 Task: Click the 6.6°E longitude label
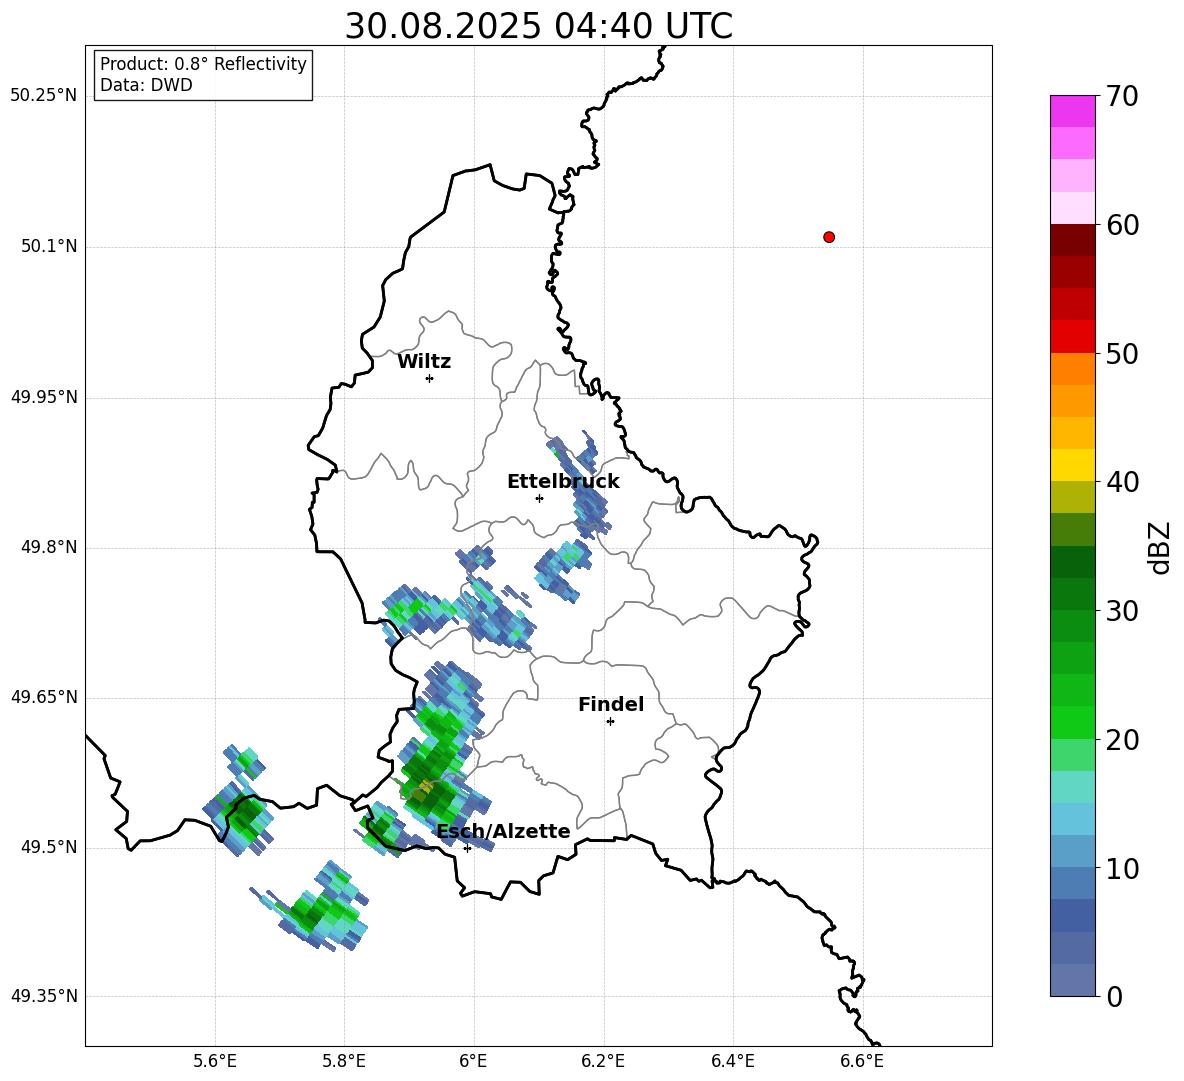[x=862, y=1061]
